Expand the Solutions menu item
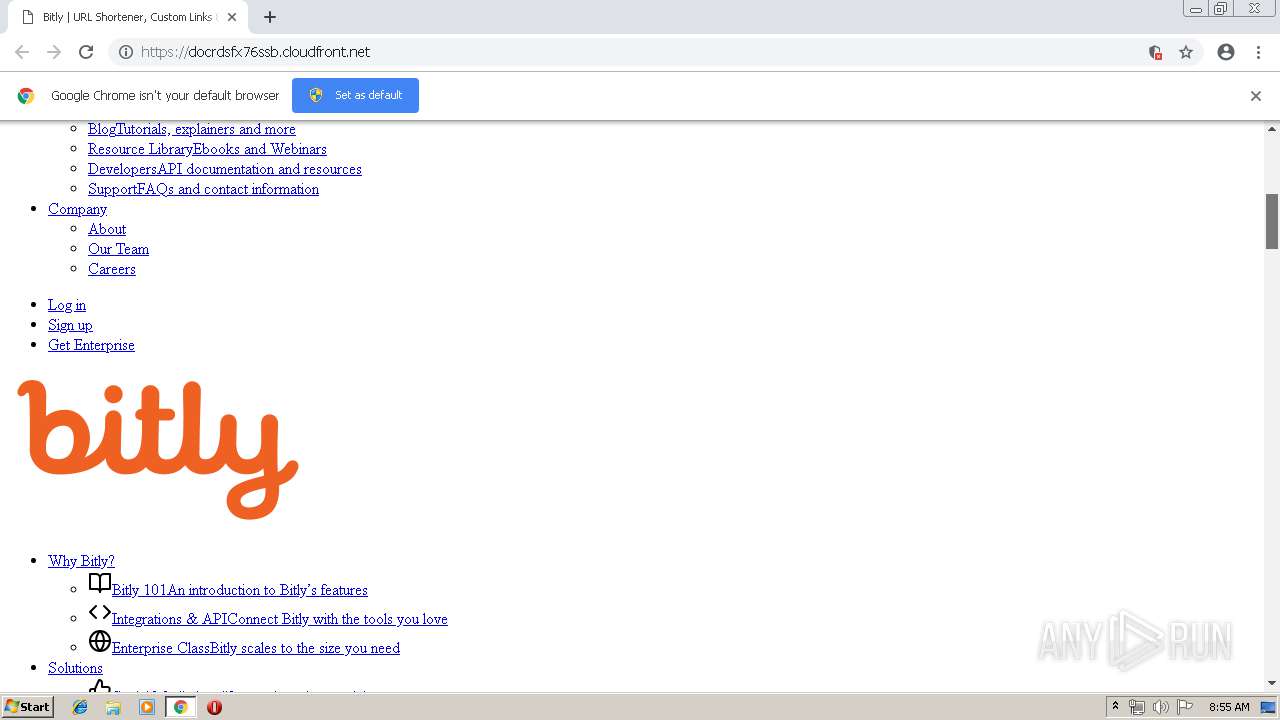 point(75,668)
